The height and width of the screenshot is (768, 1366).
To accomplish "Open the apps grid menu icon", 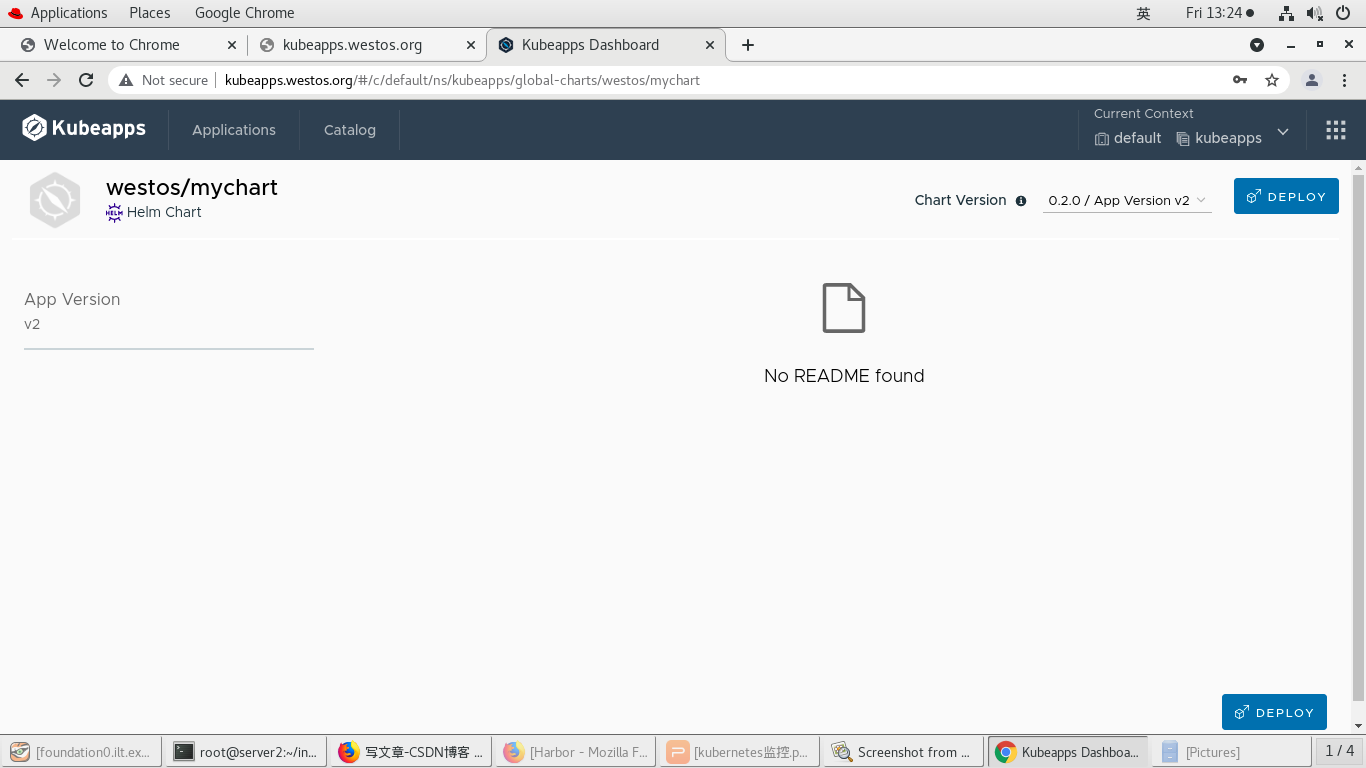I will [x=1336, y=130].
